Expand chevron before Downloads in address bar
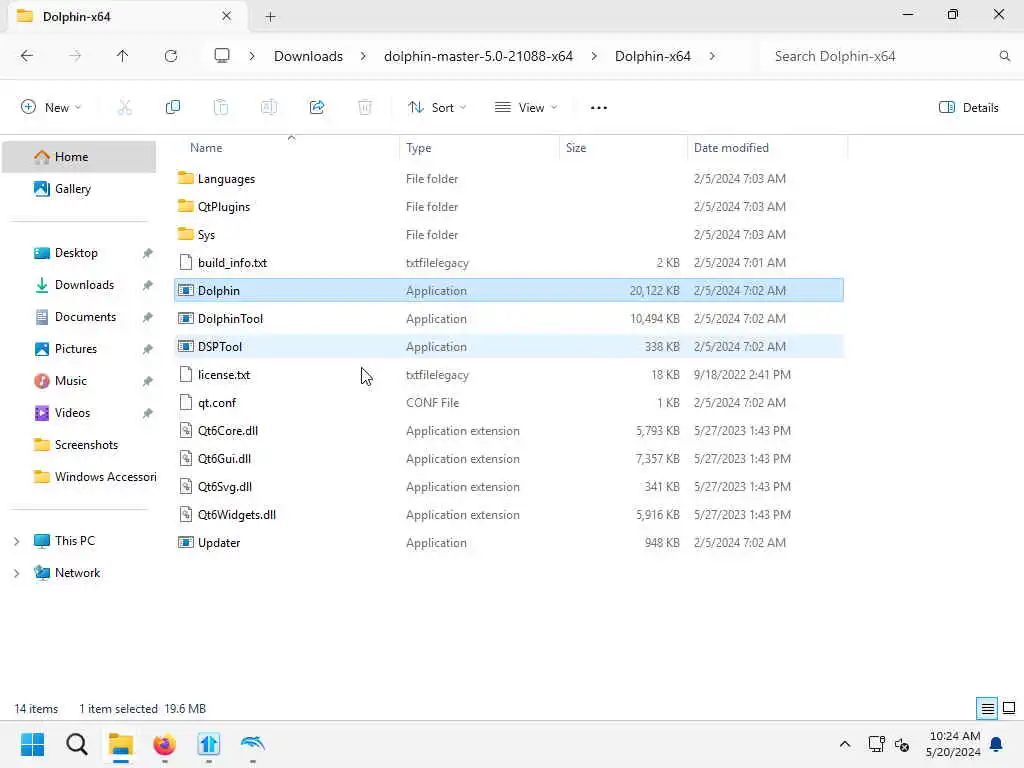 [252, 56]
